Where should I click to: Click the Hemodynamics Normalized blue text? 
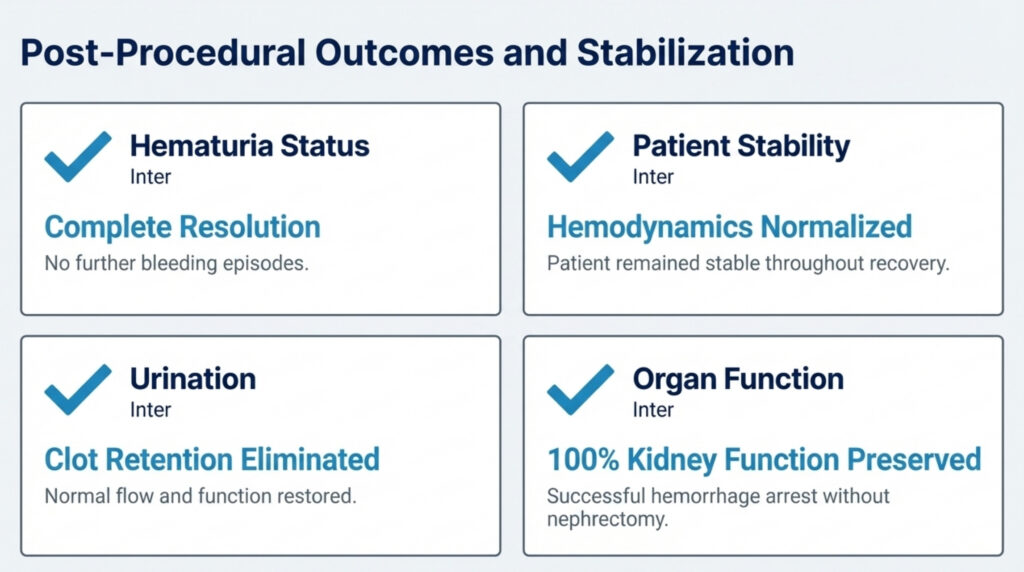729,226
